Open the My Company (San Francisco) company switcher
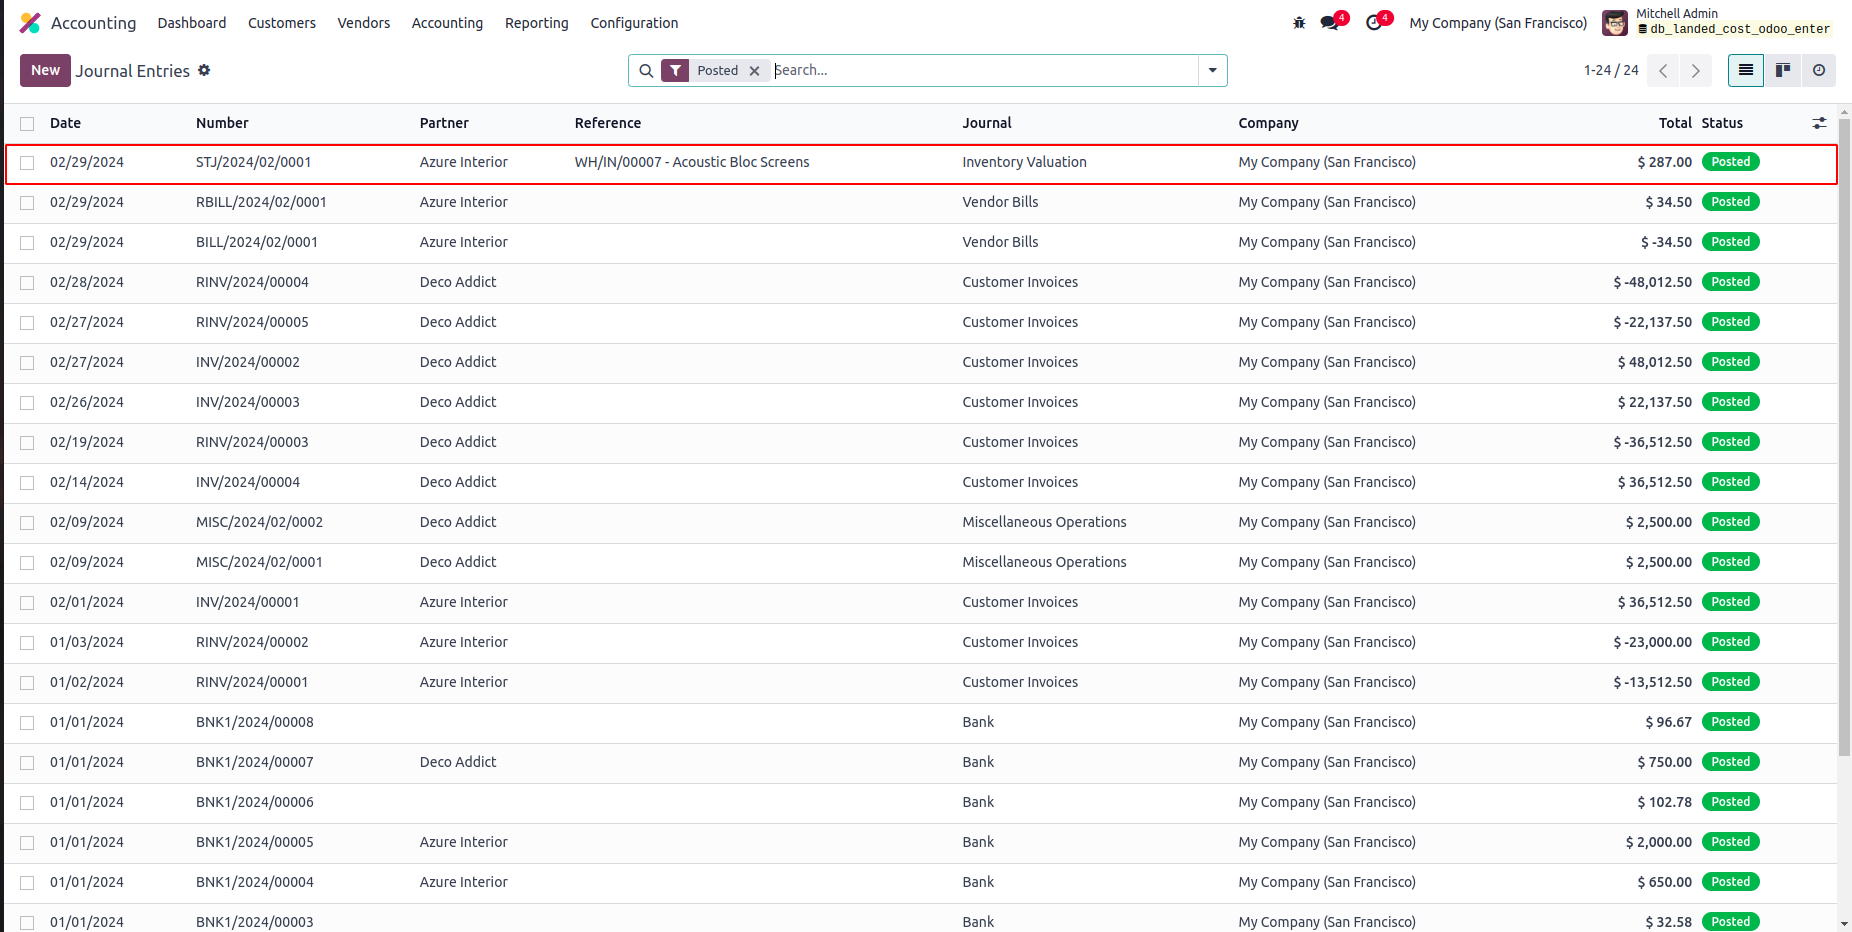Image resolution: width=1852 pixels, height=932 pixels. pyautogui.click(x=1498, y=23)
